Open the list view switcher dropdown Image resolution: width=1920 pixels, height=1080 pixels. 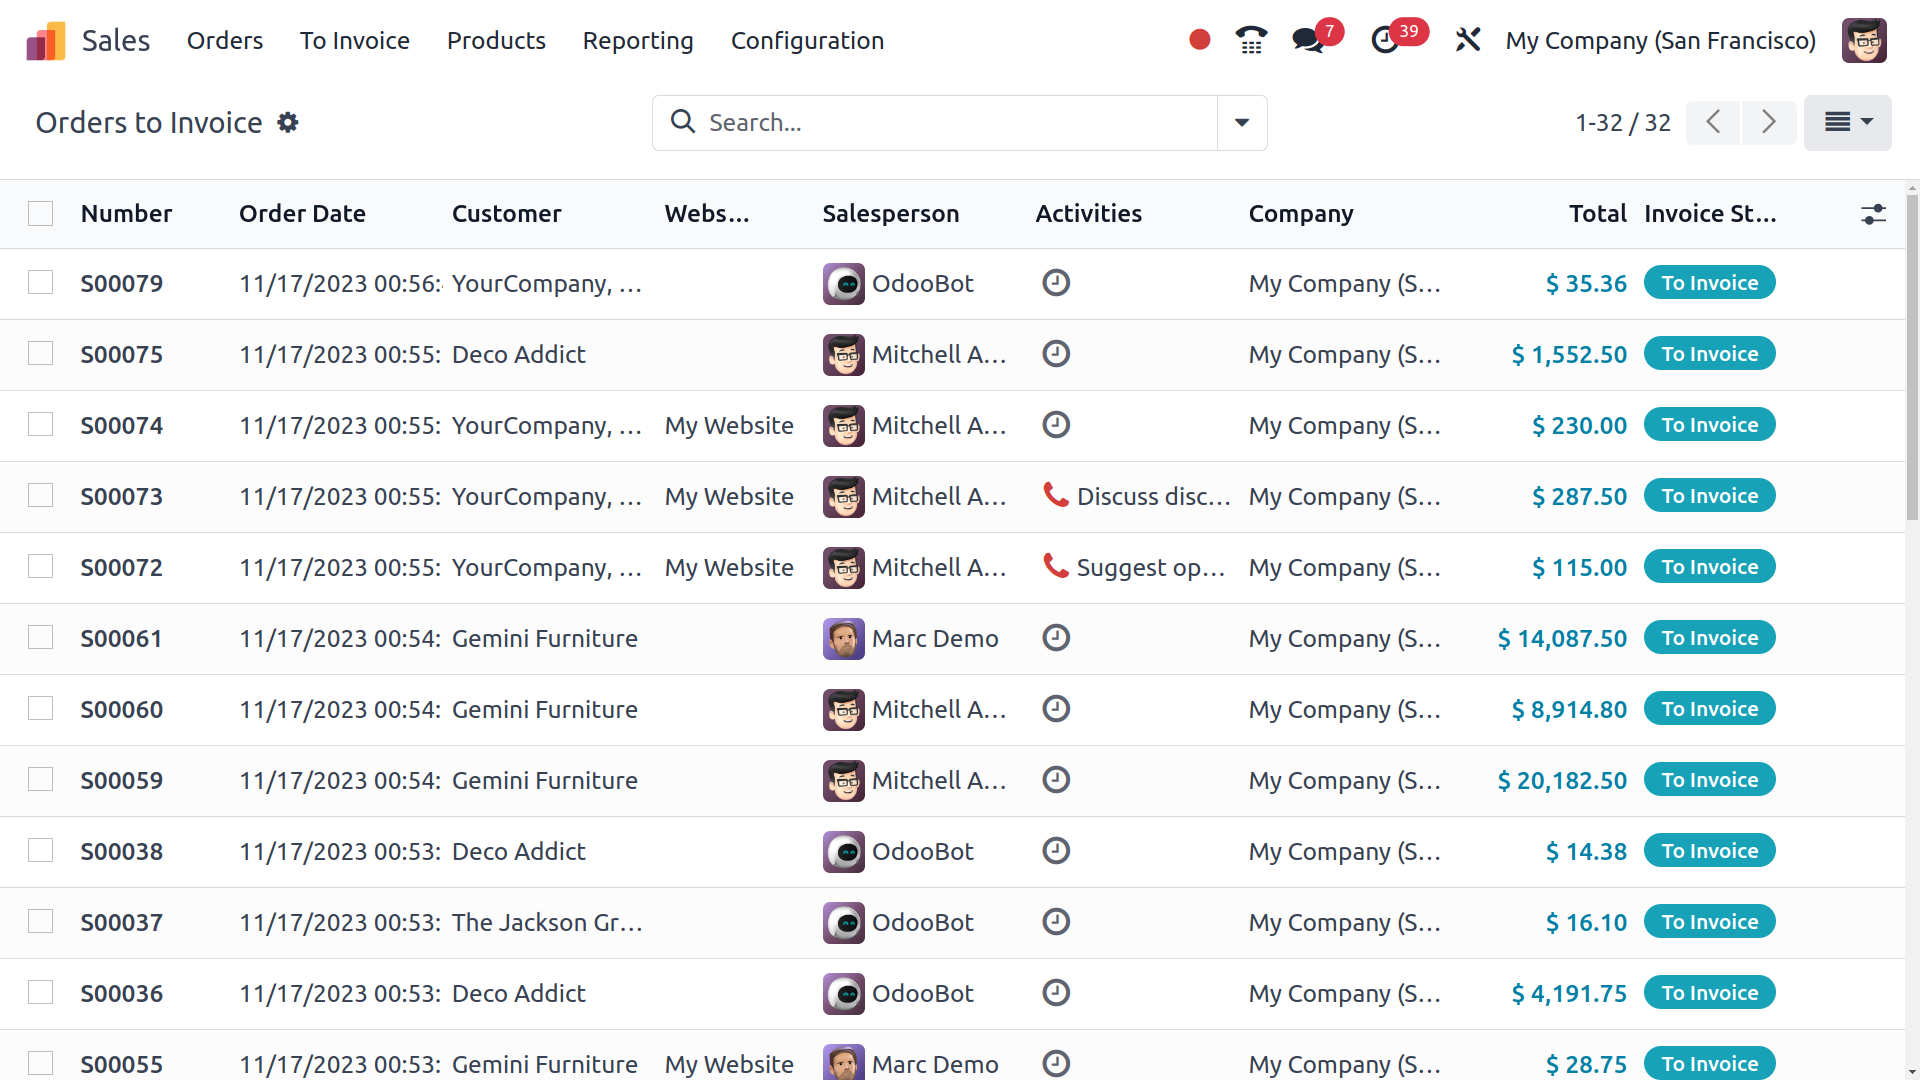point(1847,123)
